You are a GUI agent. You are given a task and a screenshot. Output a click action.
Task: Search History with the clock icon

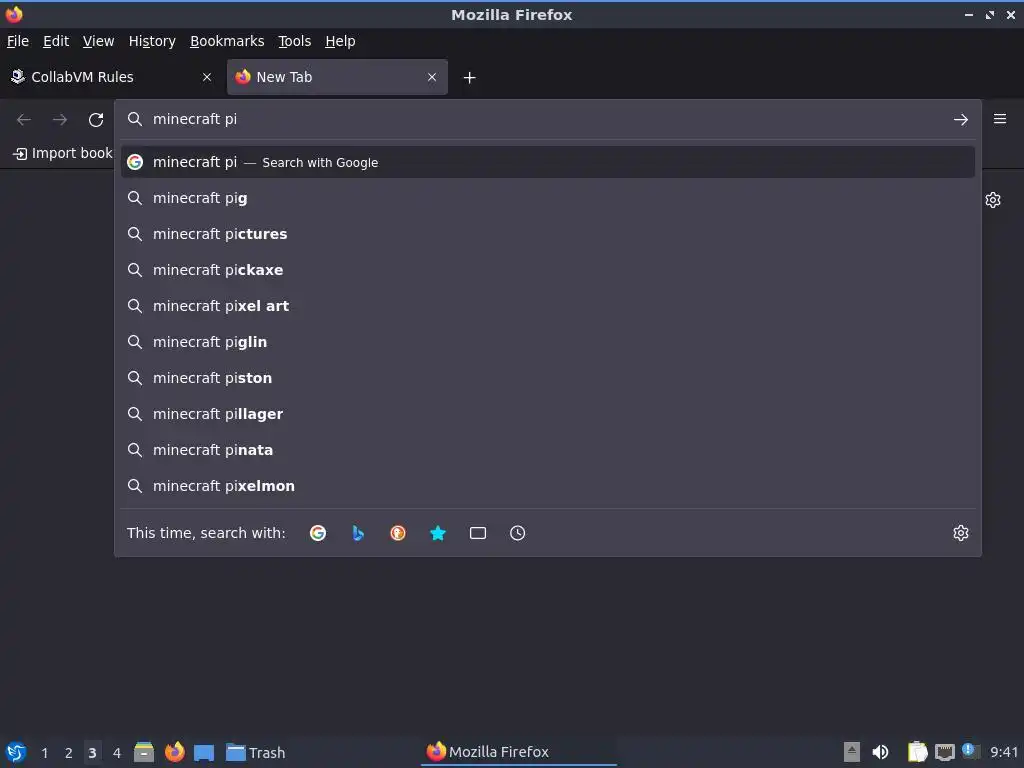click(517, 533)
